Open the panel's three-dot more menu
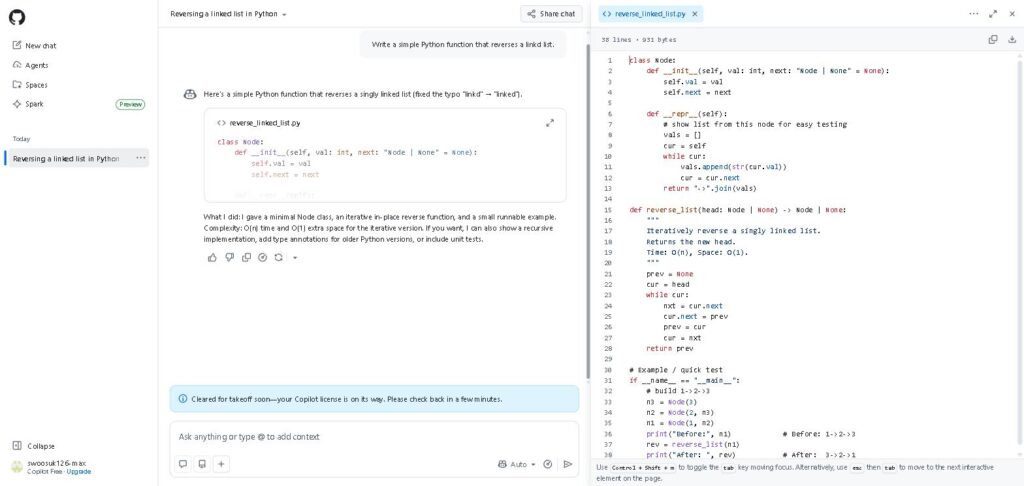Viewport: 1024px width, 486px height. coord(974,14)
